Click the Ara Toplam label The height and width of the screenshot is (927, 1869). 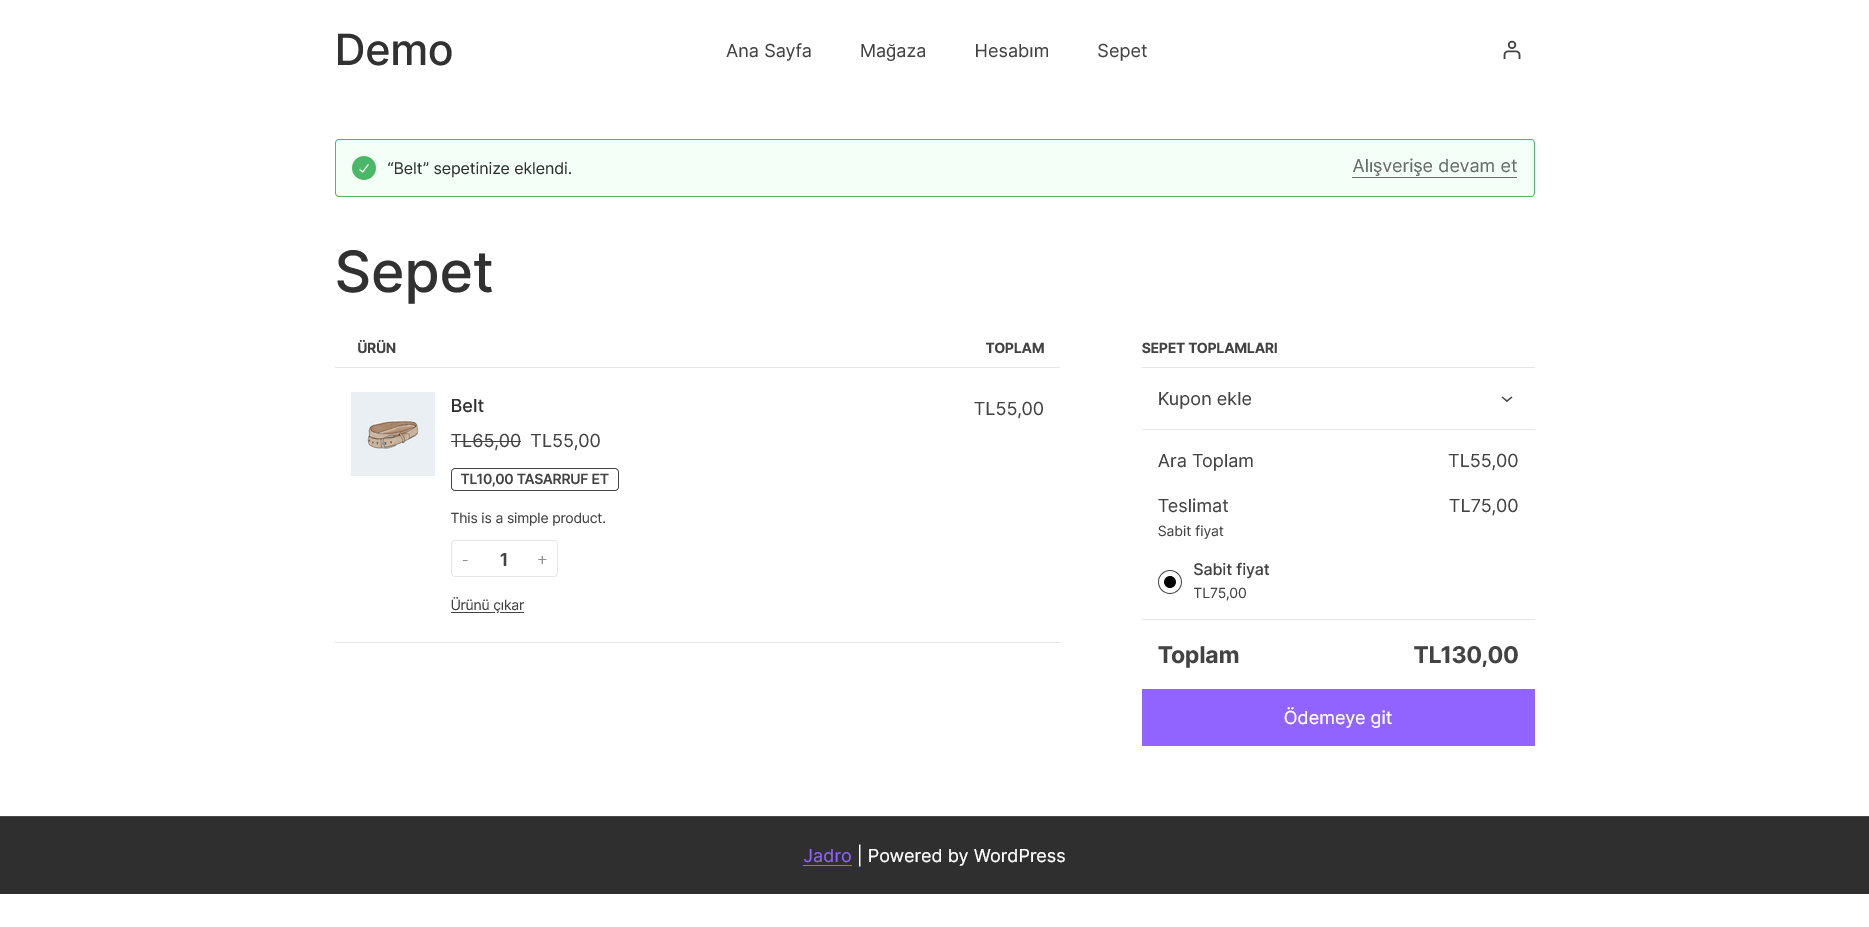[1205, 461]
